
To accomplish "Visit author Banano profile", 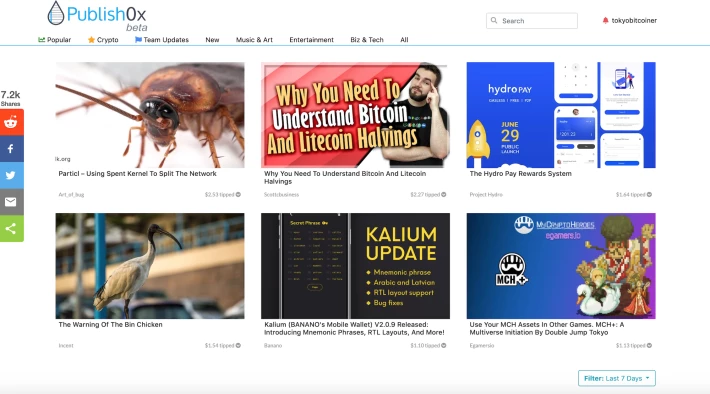I will 273,346.
